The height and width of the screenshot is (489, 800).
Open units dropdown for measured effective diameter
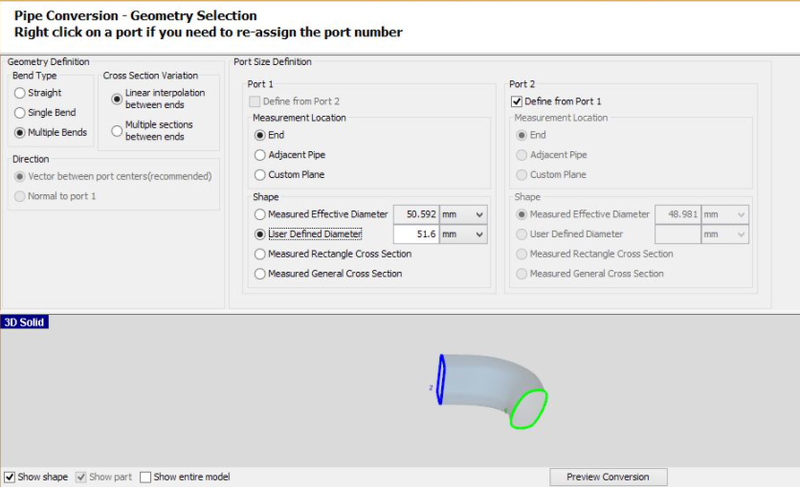[x=463, y=214]
